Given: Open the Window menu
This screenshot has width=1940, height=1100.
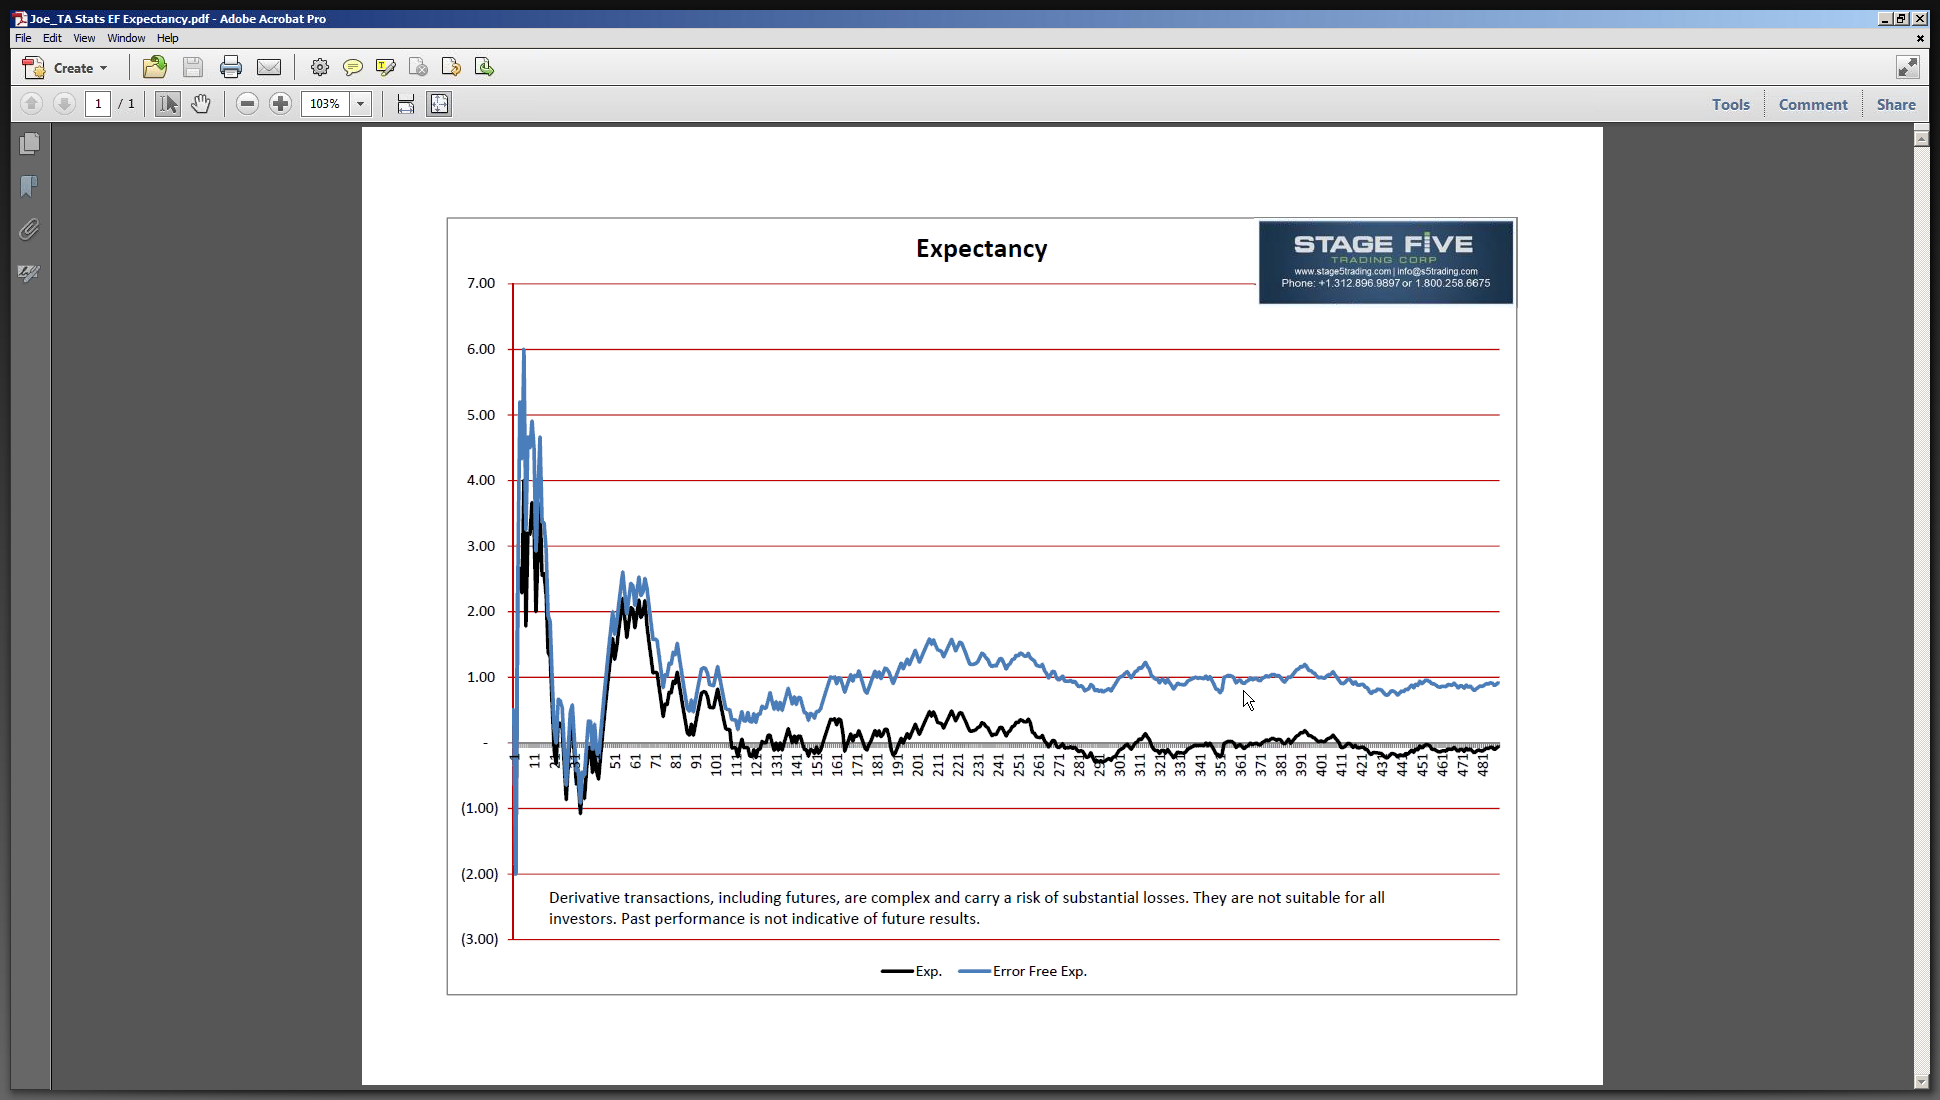Looking at the screenshot, I should [x=126, y=38].
